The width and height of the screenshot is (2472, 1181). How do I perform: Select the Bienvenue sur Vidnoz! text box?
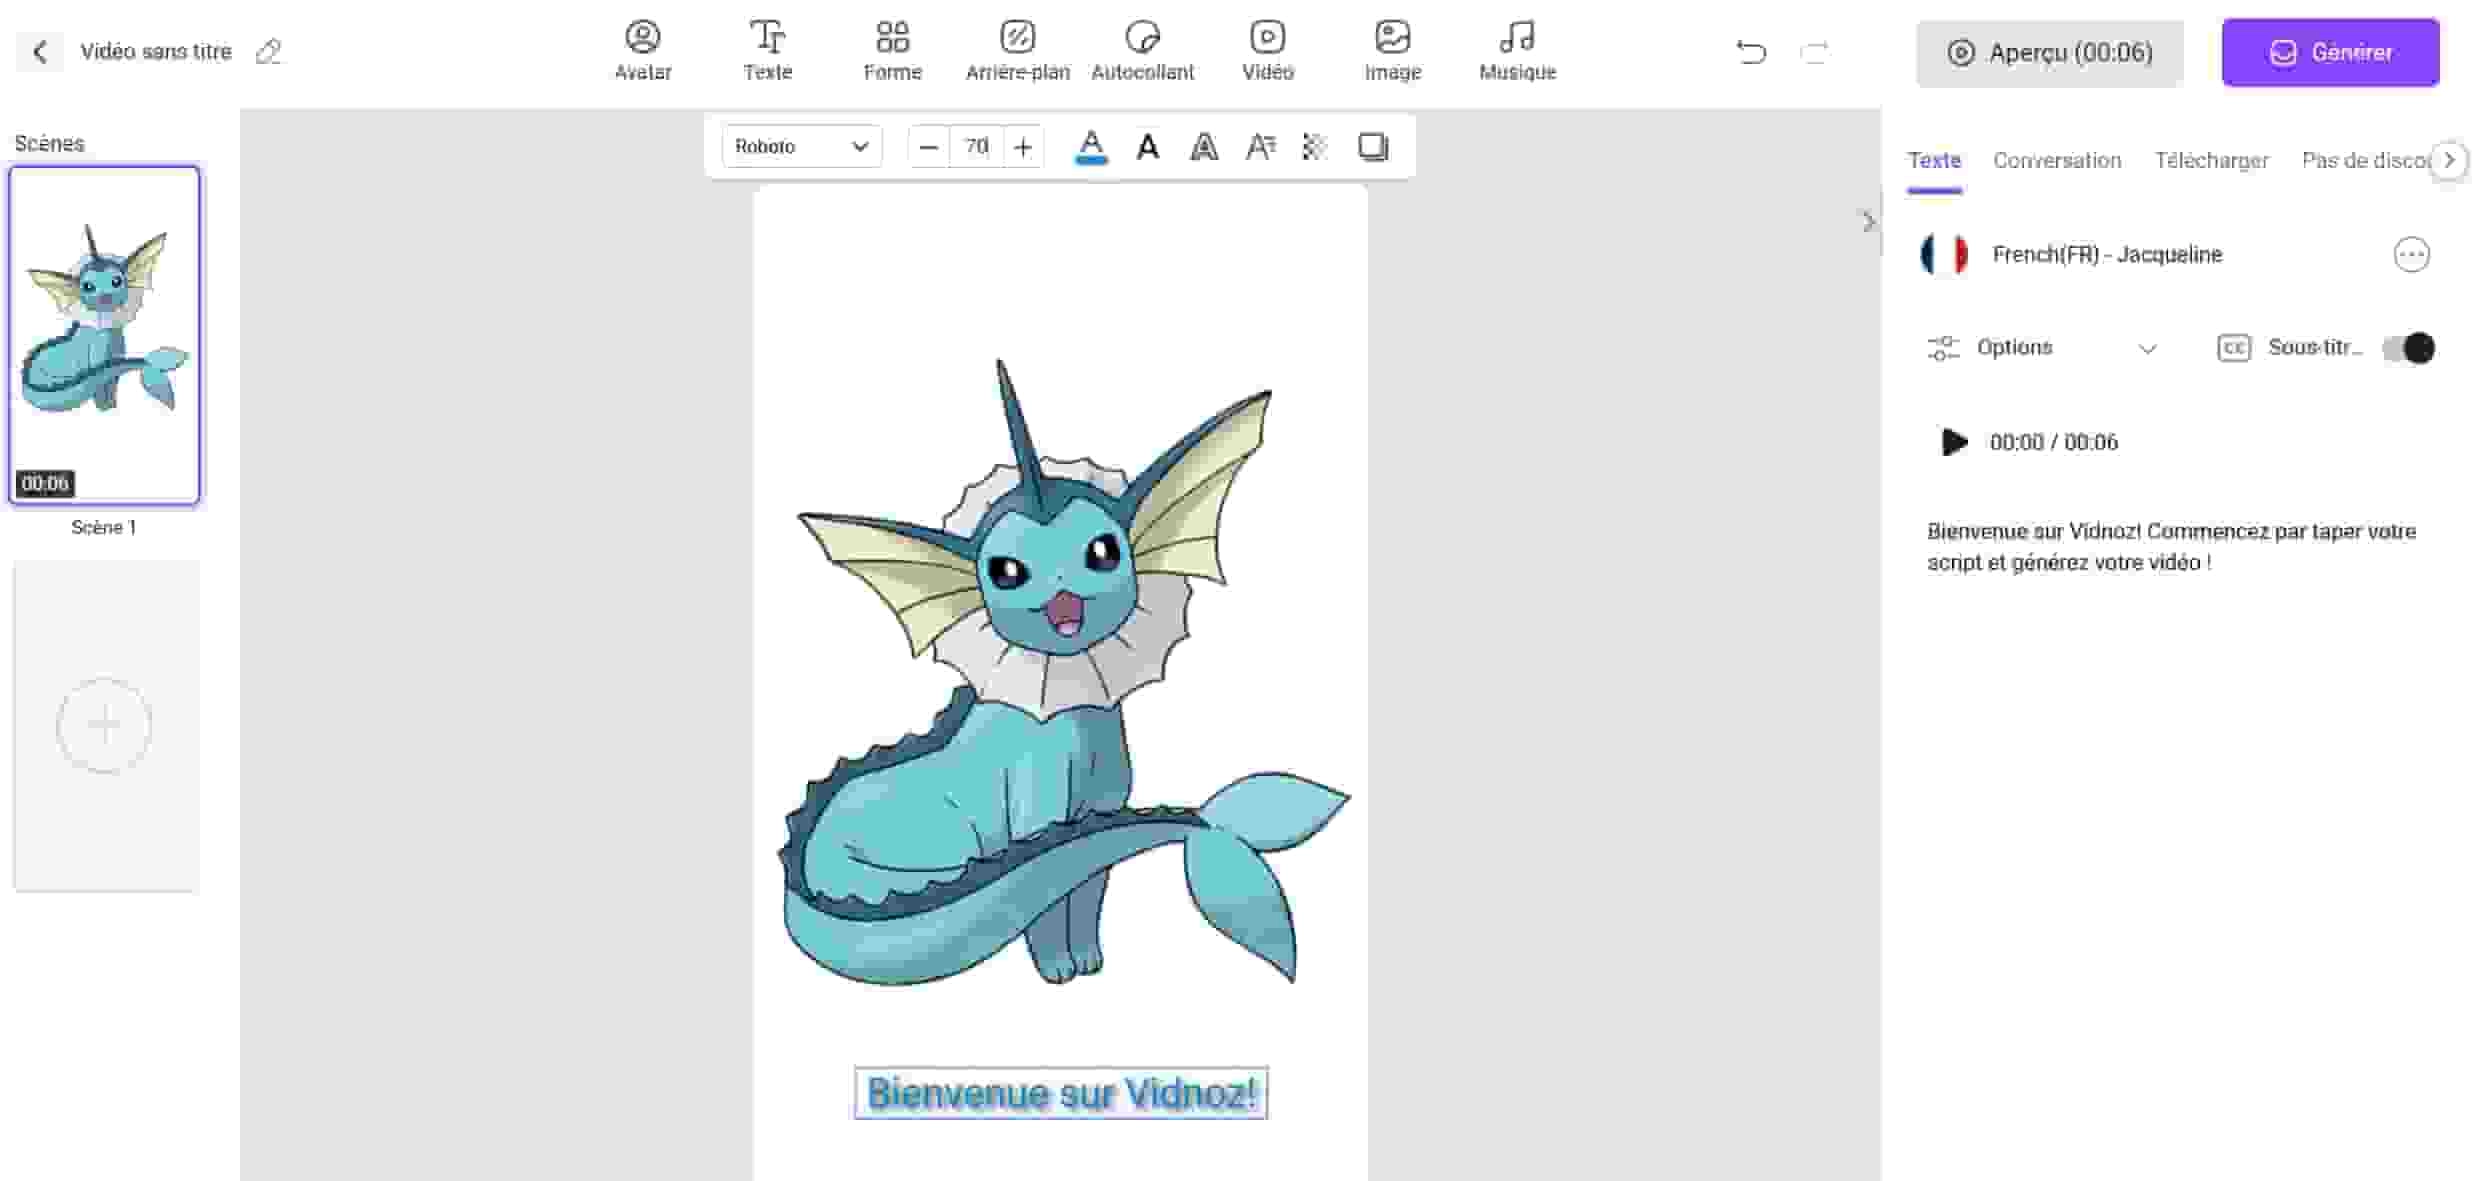click(x=1061, y=1093)
